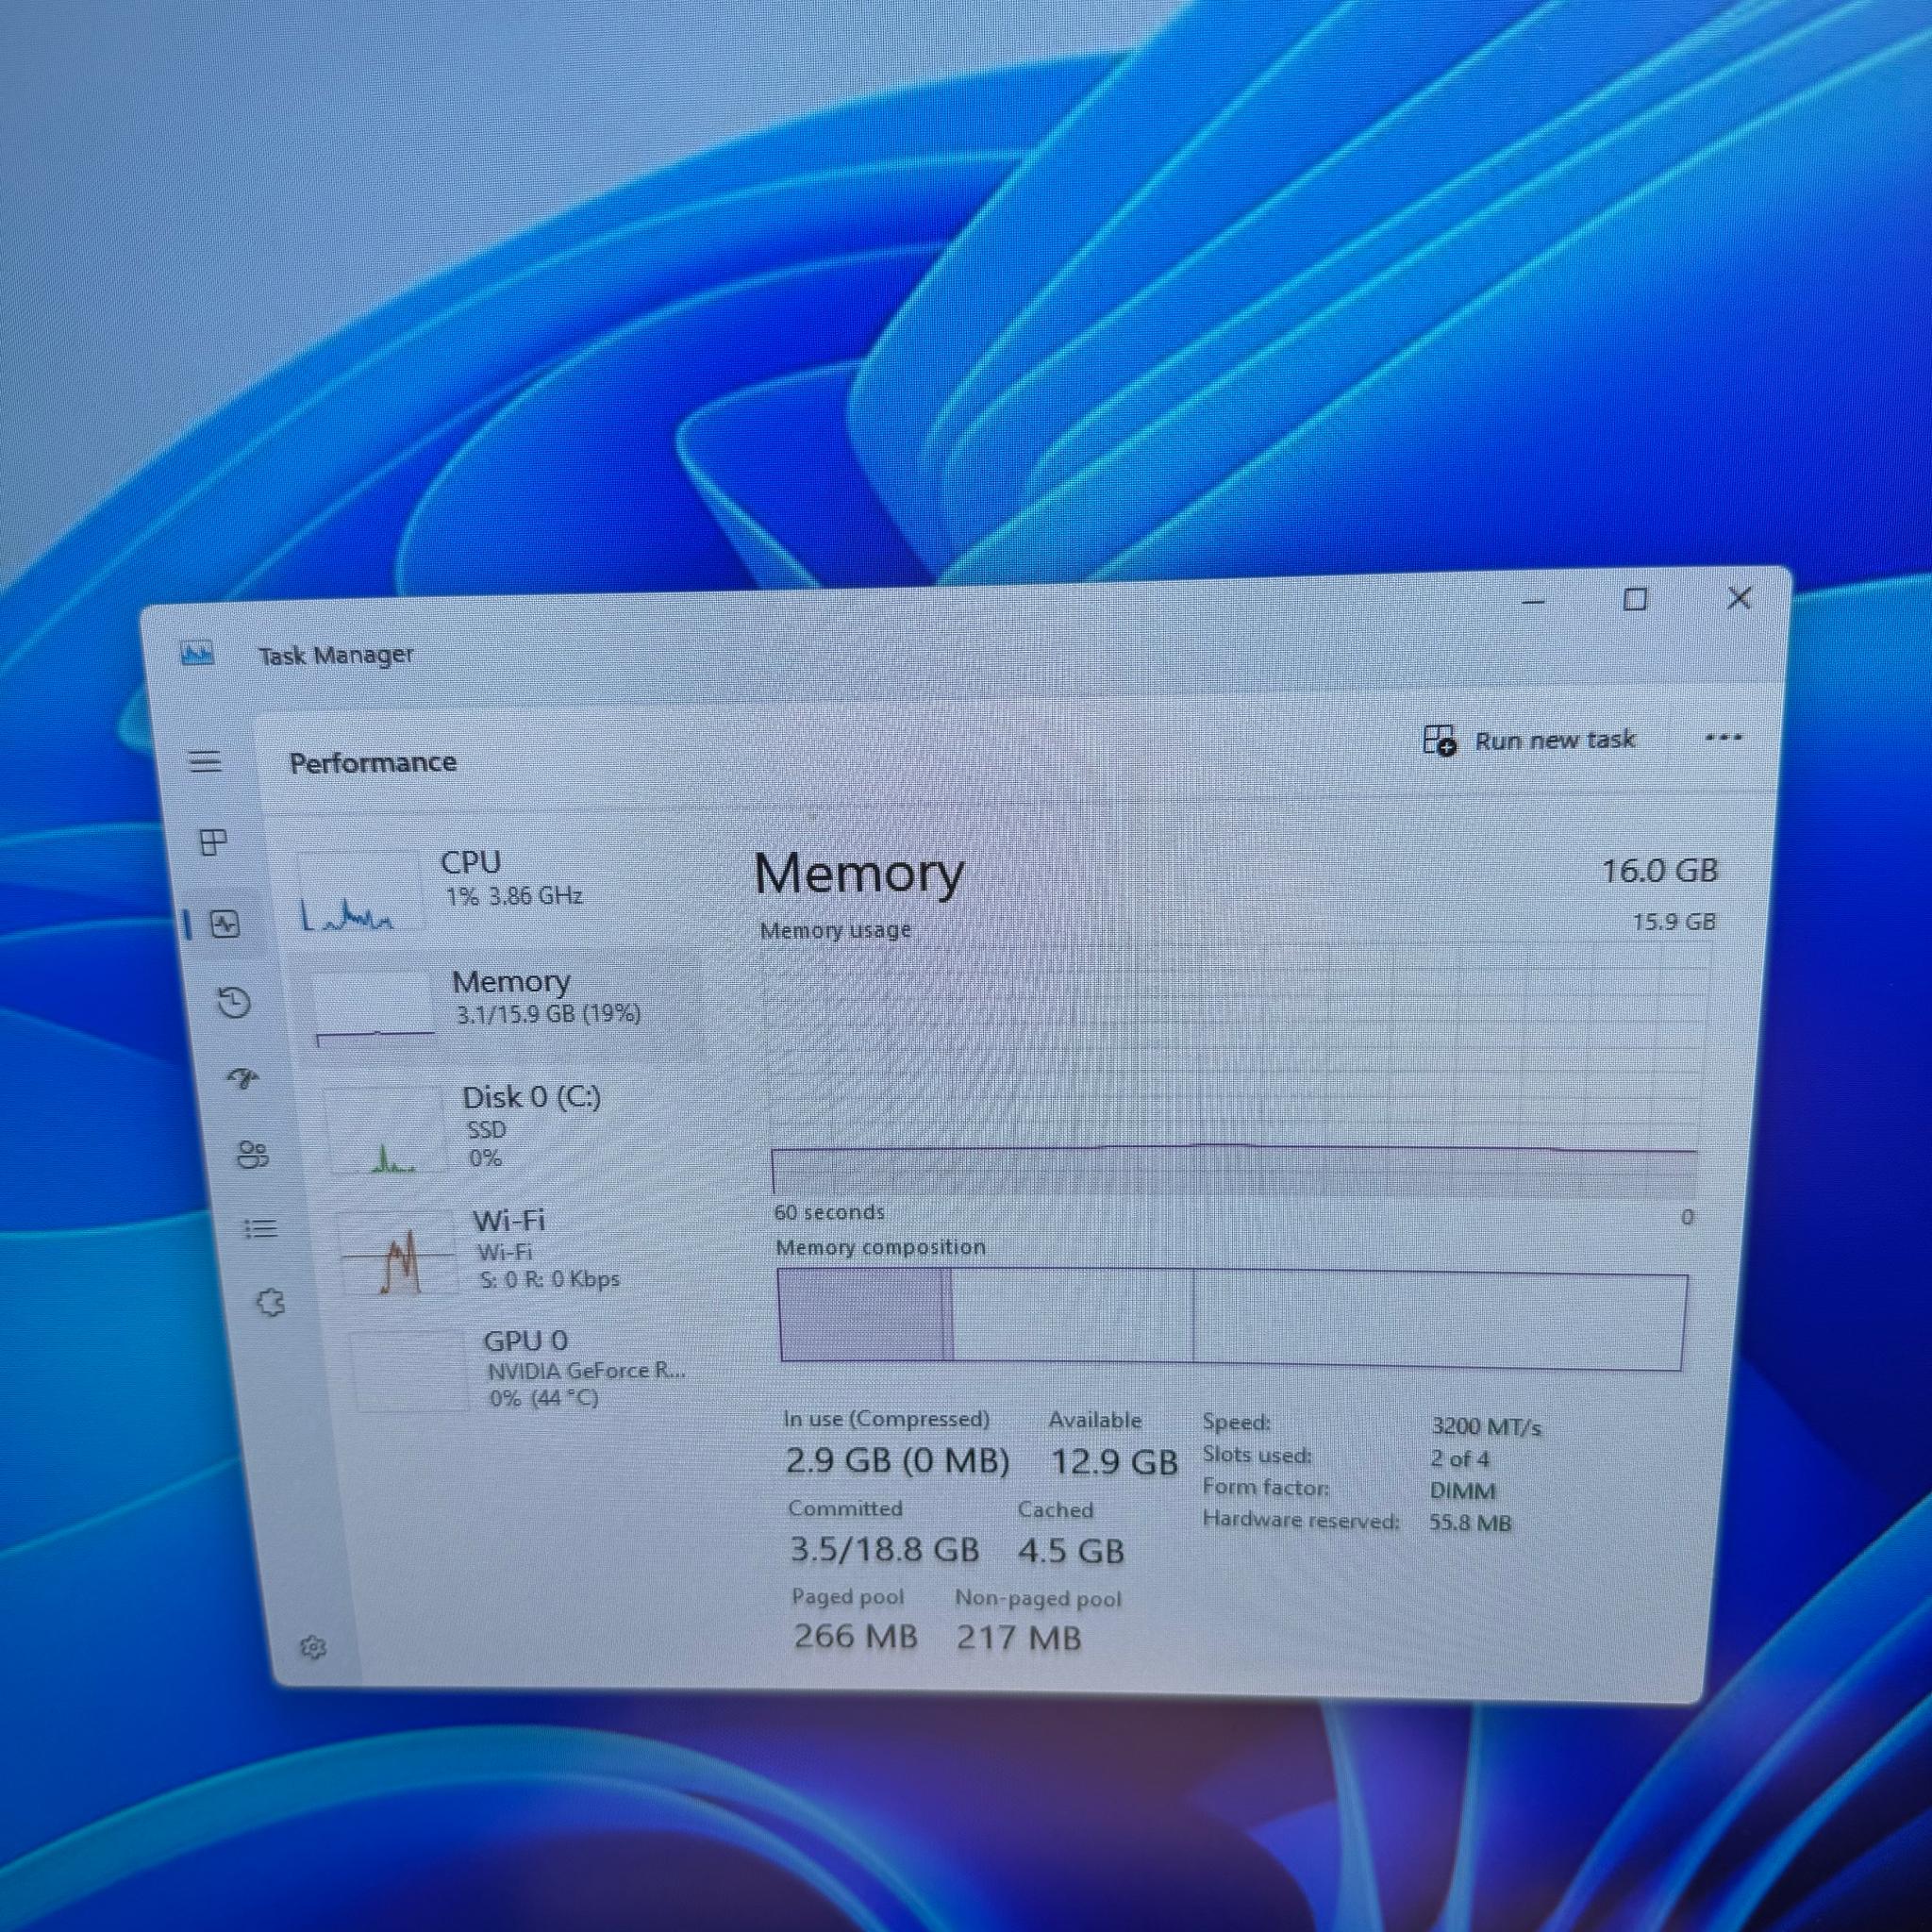Maximize the Task Manager window

(x=1635, y=600)
